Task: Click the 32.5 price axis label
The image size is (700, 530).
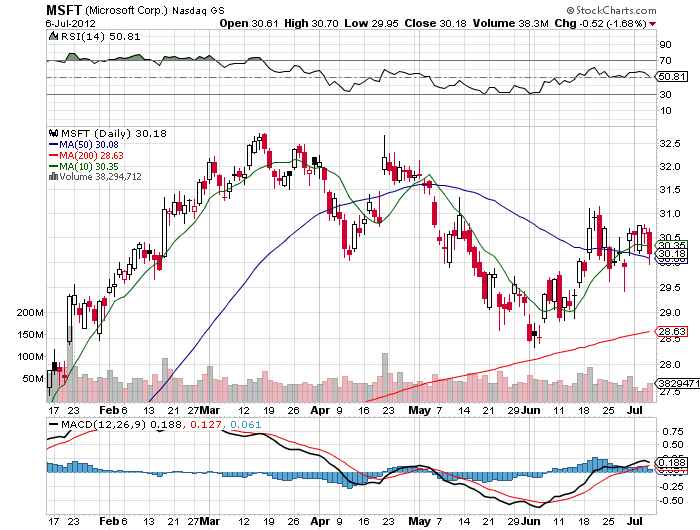Action: tap(670, 144)
